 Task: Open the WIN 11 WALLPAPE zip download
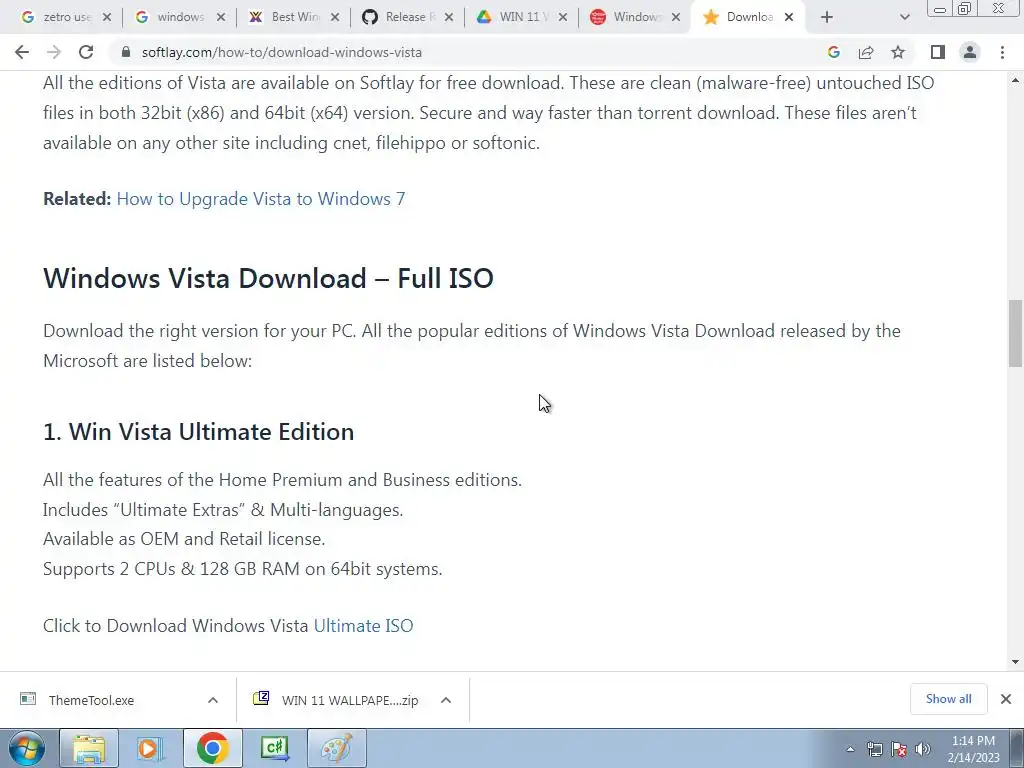(x=350, y=700)
